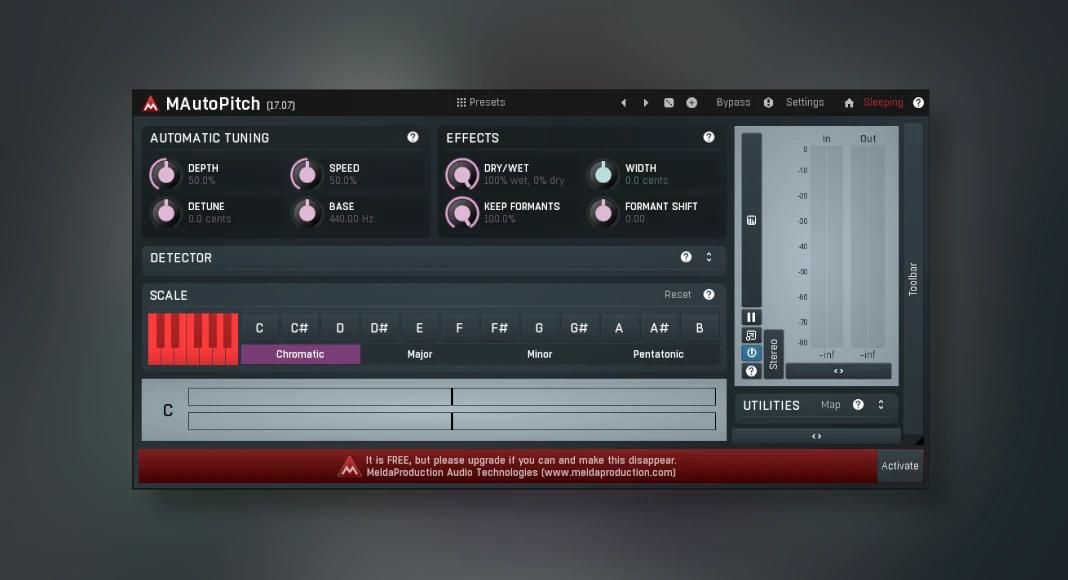Viewport: 1068px width, 580px height.
Task: Toggle note C in scale
Action: coord(260,327)
